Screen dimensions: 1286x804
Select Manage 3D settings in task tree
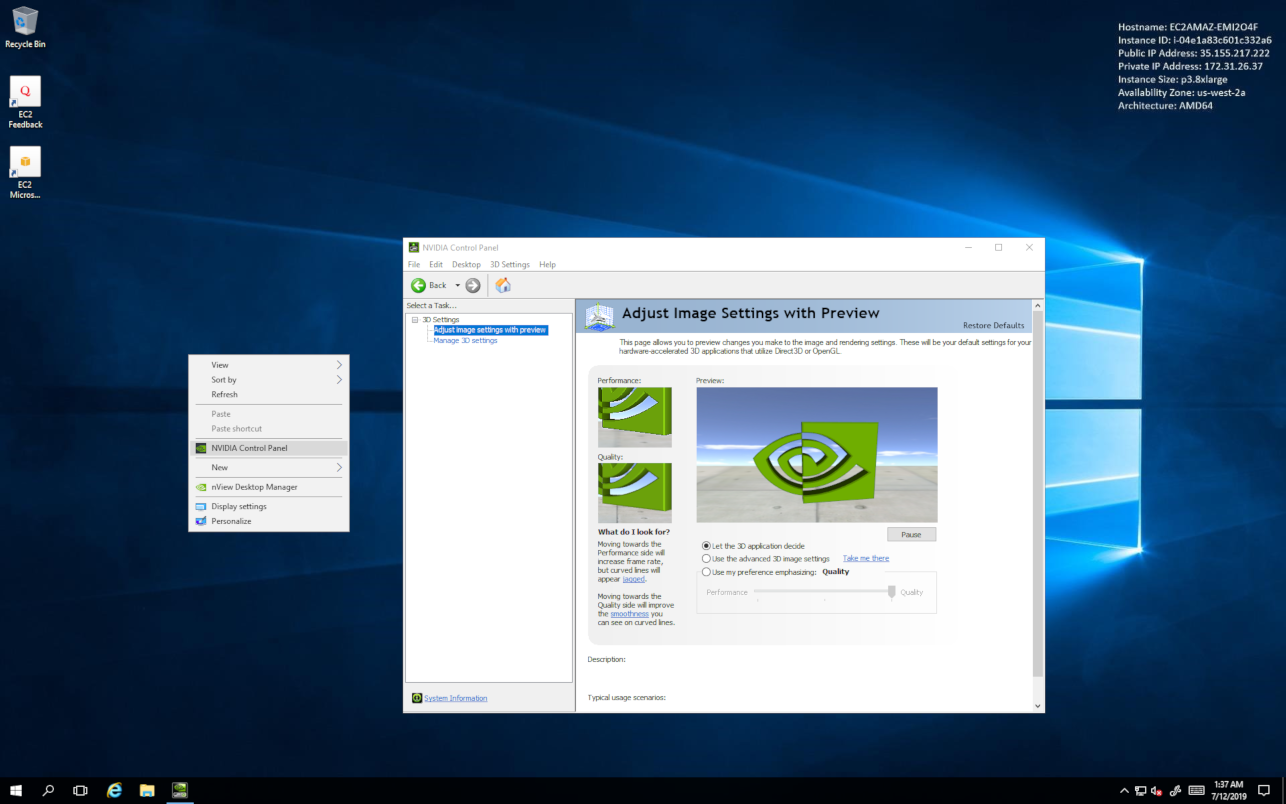pos(464,340)
